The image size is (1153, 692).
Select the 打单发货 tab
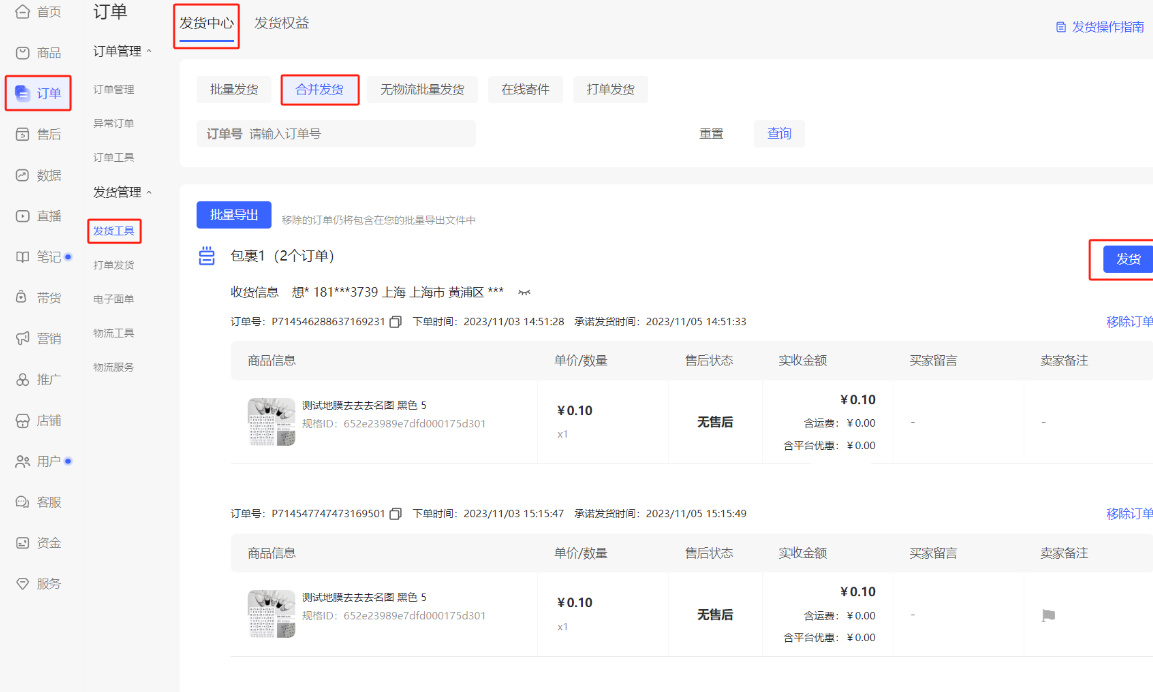(x=610, y=90)
